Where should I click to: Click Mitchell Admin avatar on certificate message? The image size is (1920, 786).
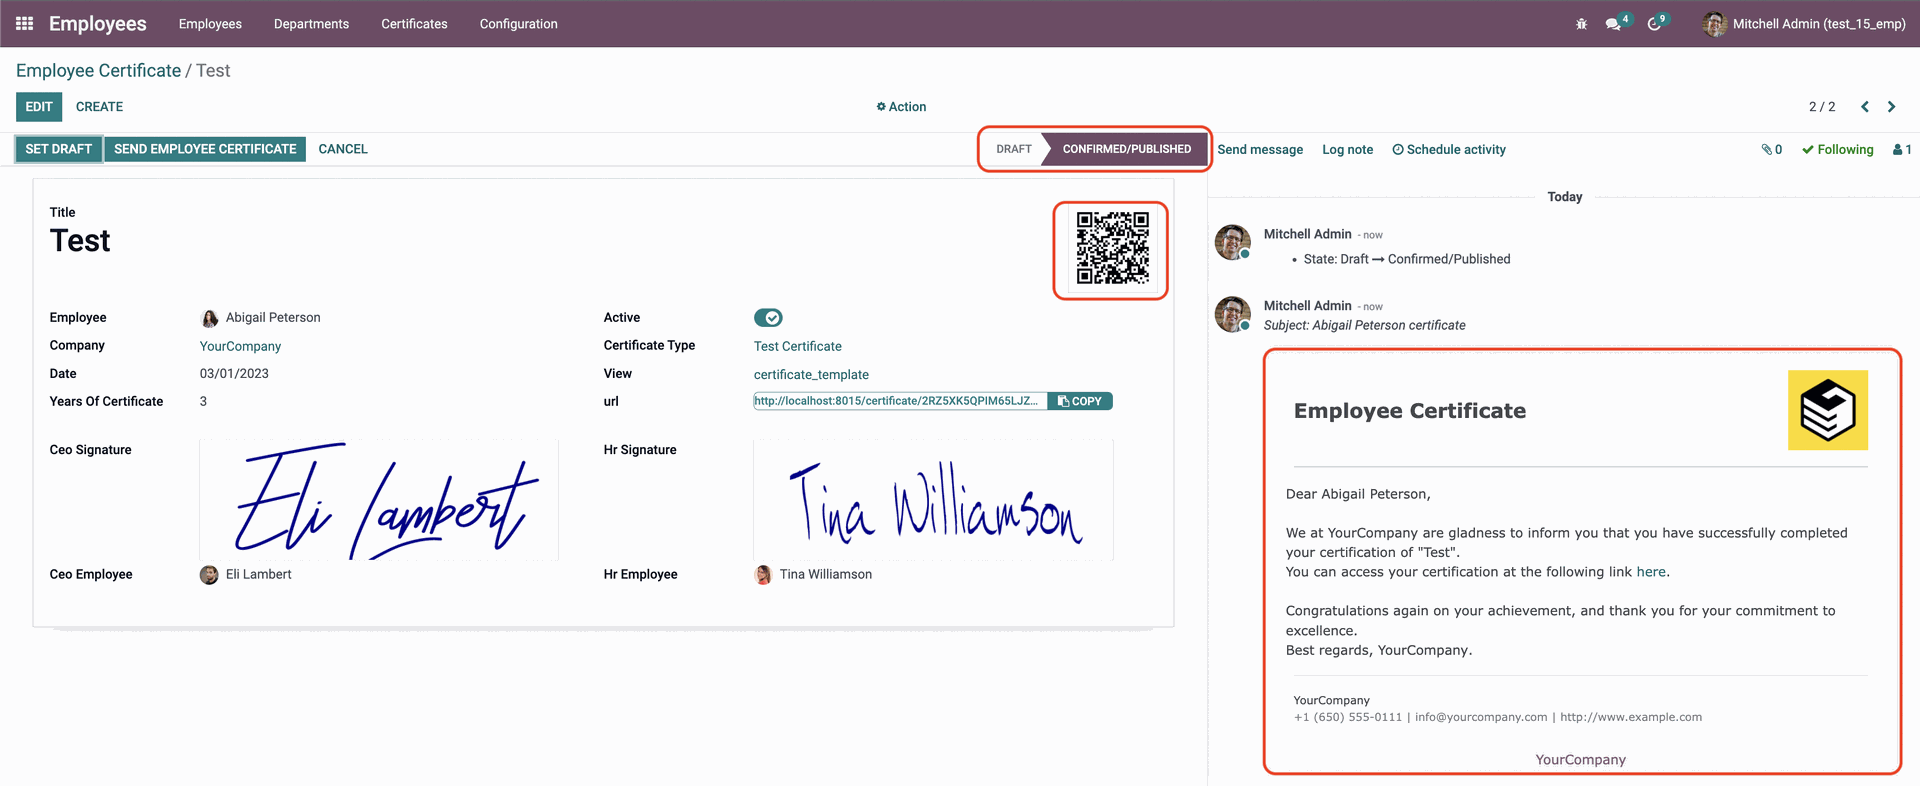[1233, 314]
